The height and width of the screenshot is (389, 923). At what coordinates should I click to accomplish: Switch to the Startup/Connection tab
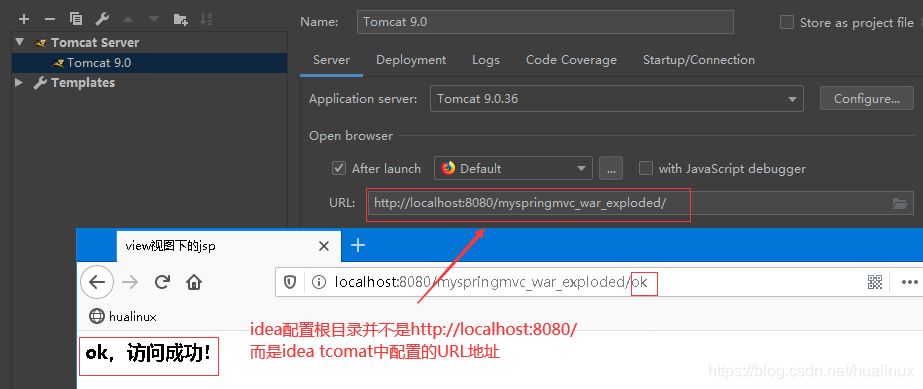point(699,60)
